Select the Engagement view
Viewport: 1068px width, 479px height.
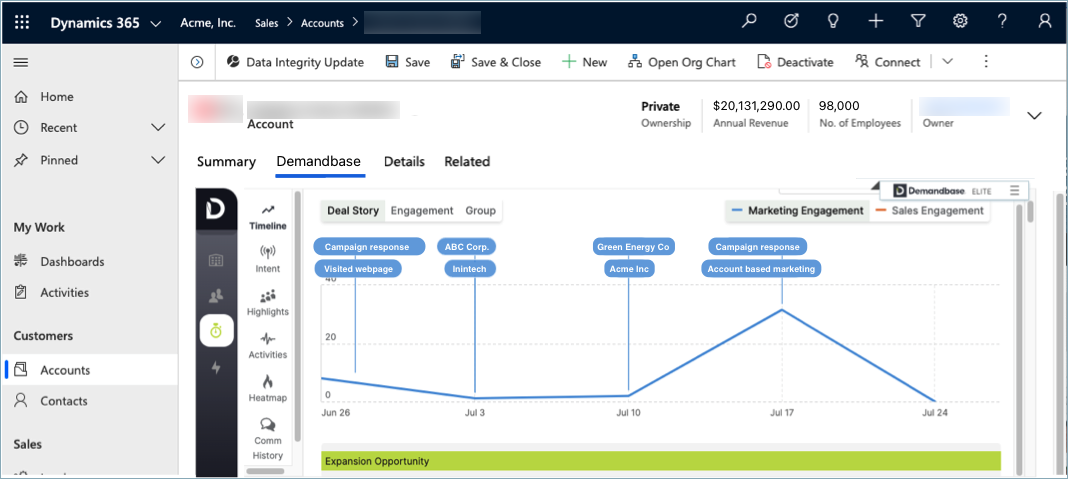(x=422, y=211)
